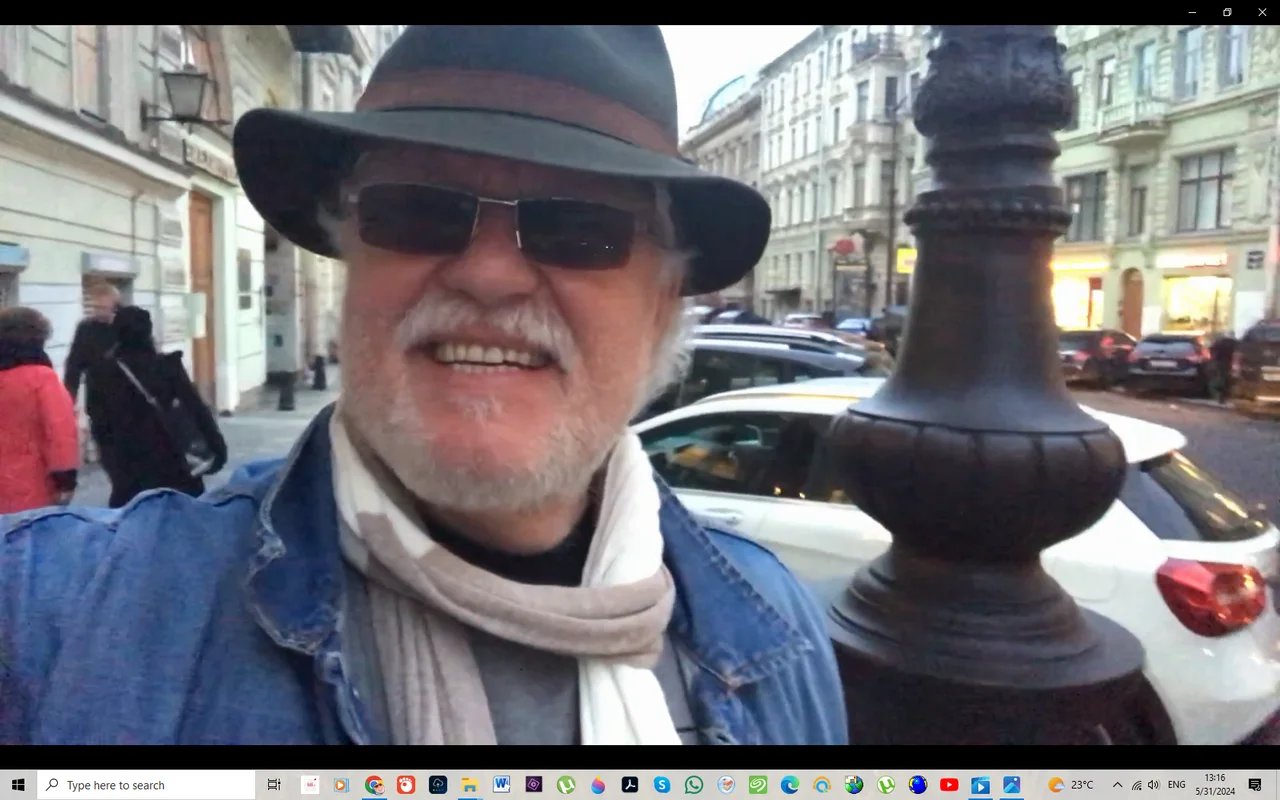Open the speaker volume control
Screen dimensions: 1280x800
(1154, 785)
